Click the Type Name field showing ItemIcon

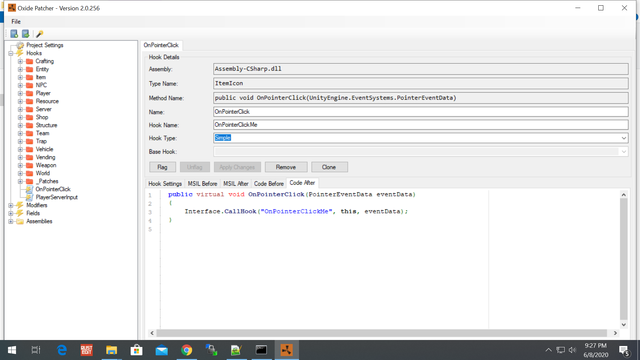(x=420, y=83)
